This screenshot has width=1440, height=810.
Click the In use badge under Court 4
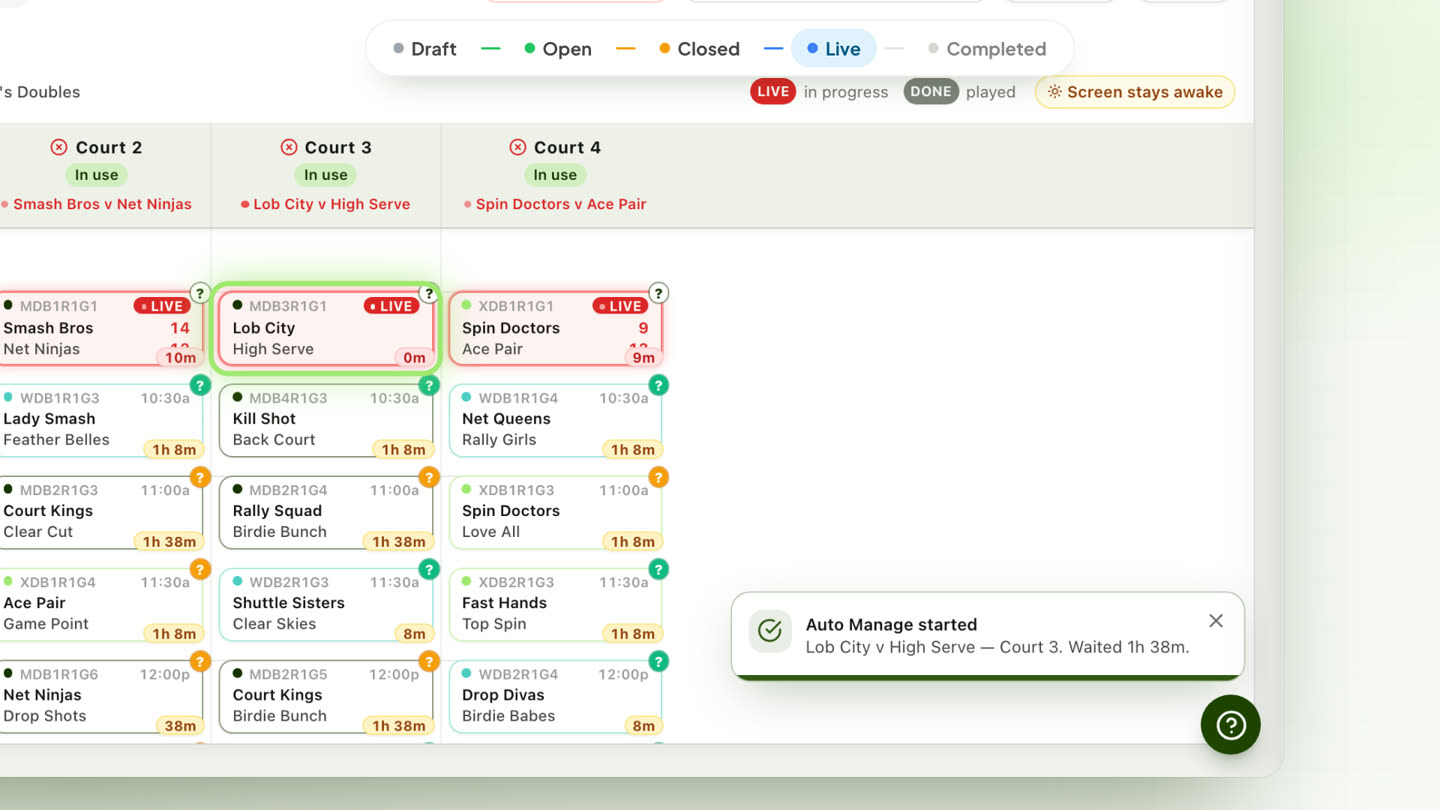tap(555, 175)
